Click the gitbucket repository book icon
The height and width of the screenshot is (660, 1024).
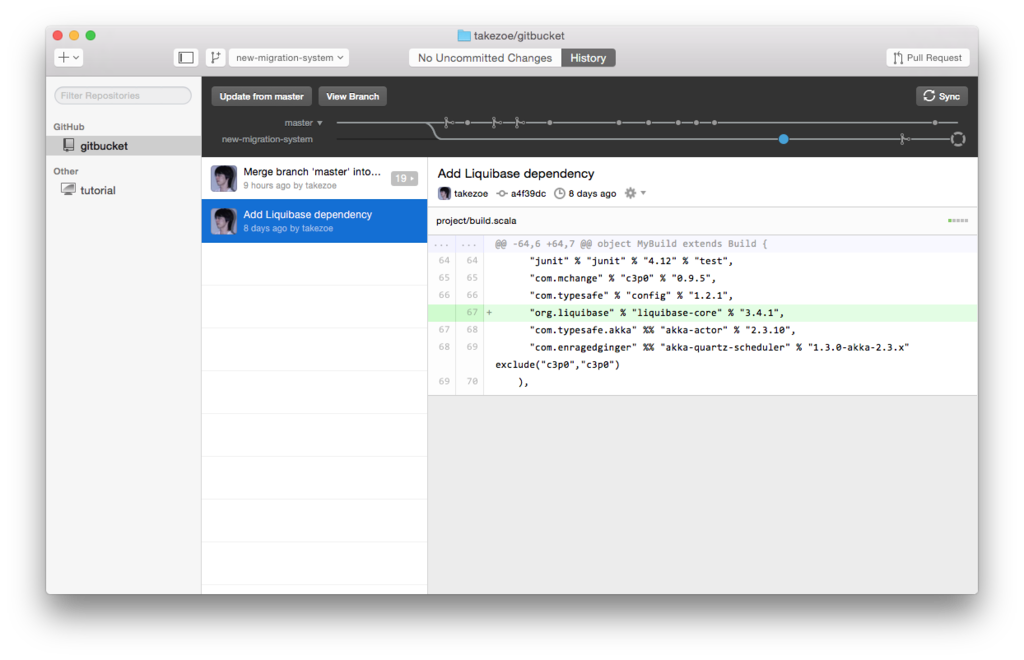point(69,145)
